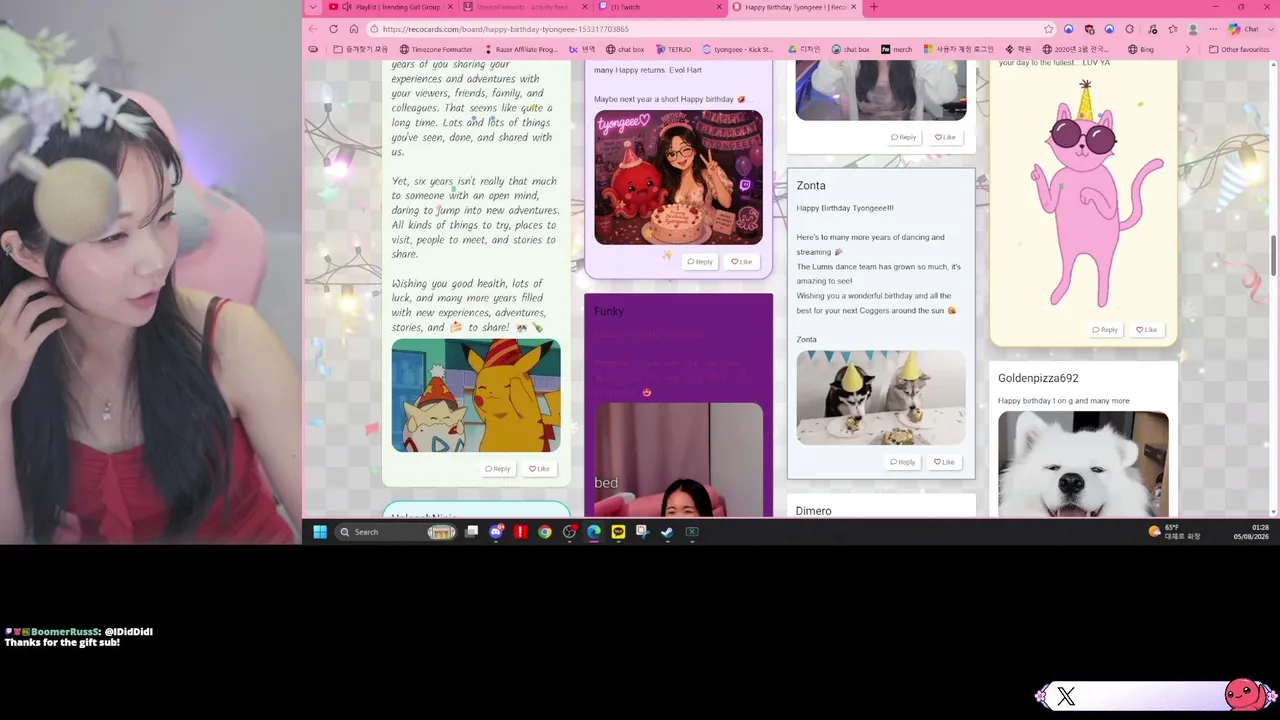
Task: Click the taskbar Search box
Action: (x=397, y=532)
